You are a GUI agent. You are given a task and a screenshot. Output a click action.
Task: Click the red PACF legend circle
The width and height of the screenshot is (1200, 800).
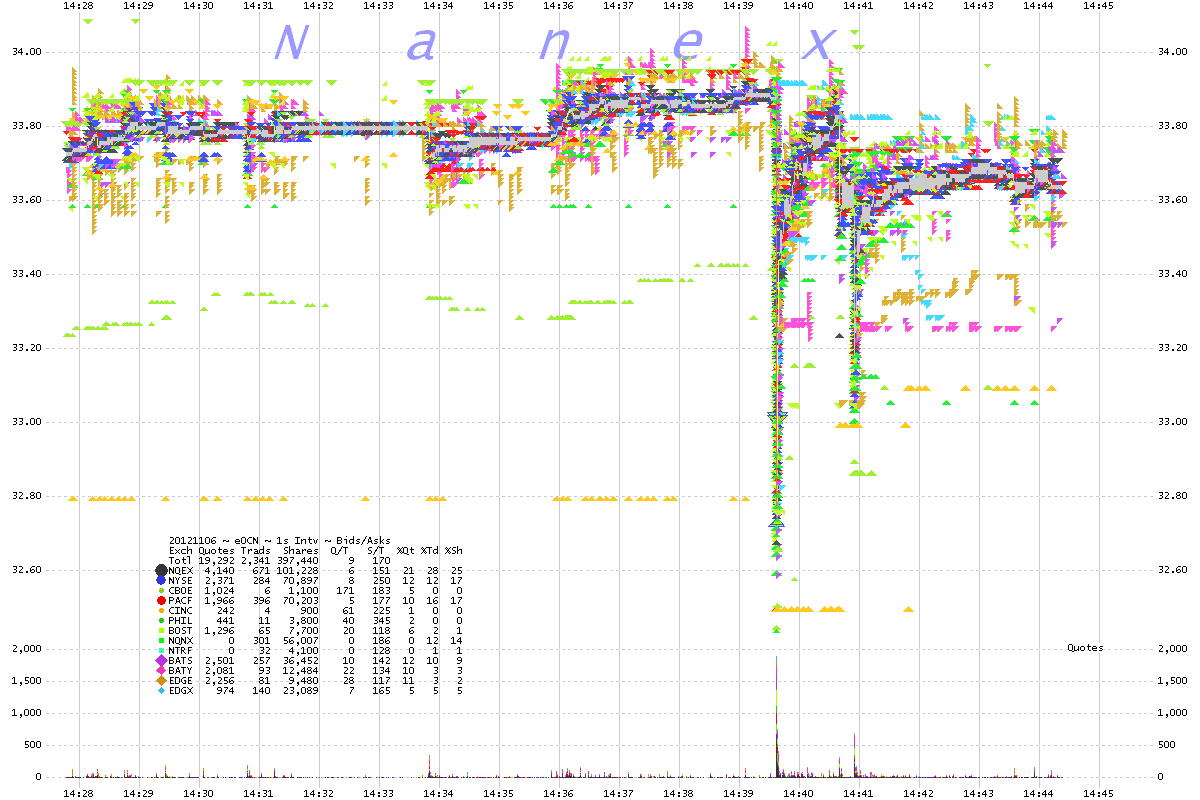pos(161,600)
